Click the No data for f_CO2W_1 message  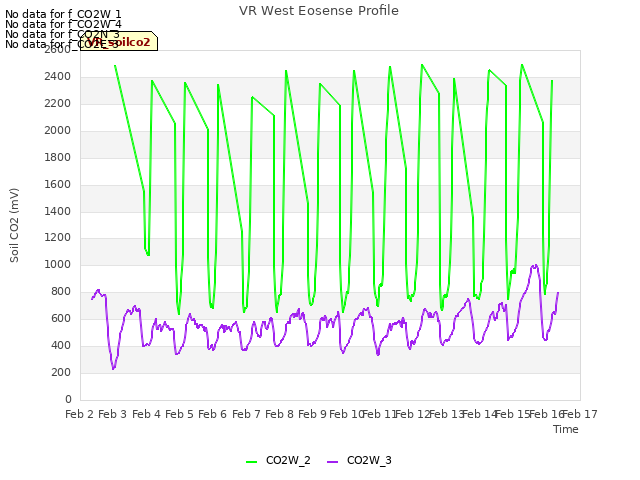pos(63,14)
